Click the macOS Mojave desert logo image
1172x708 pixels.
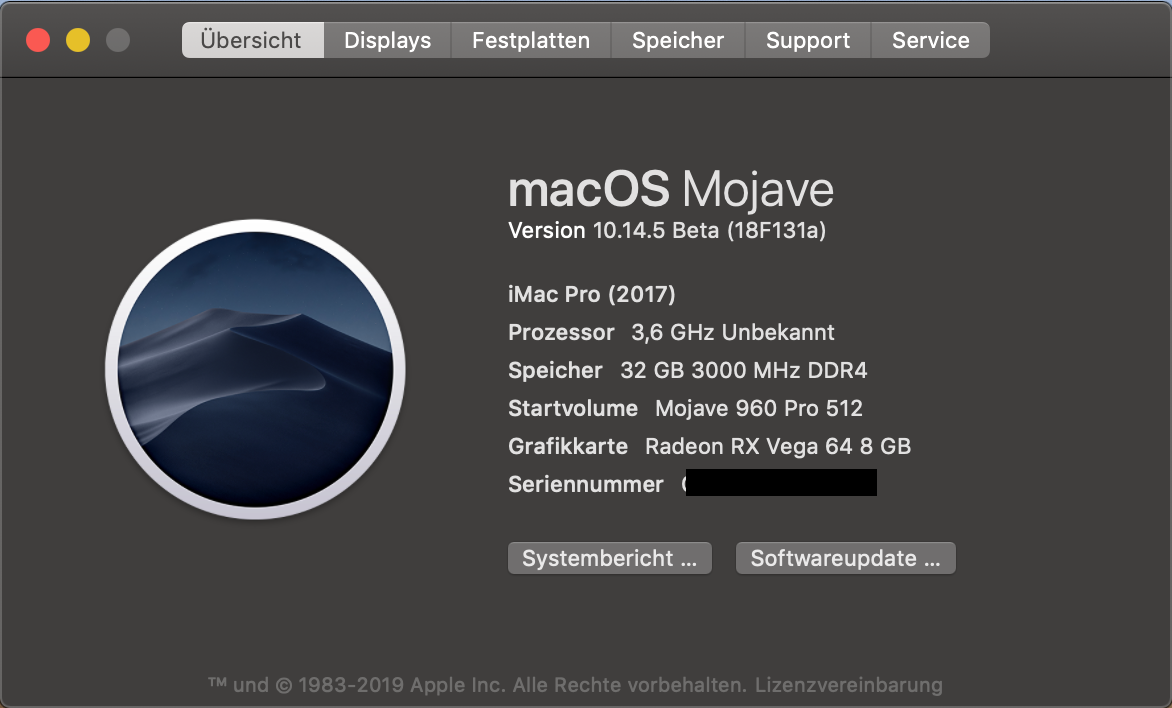click(x=255, y=369)
